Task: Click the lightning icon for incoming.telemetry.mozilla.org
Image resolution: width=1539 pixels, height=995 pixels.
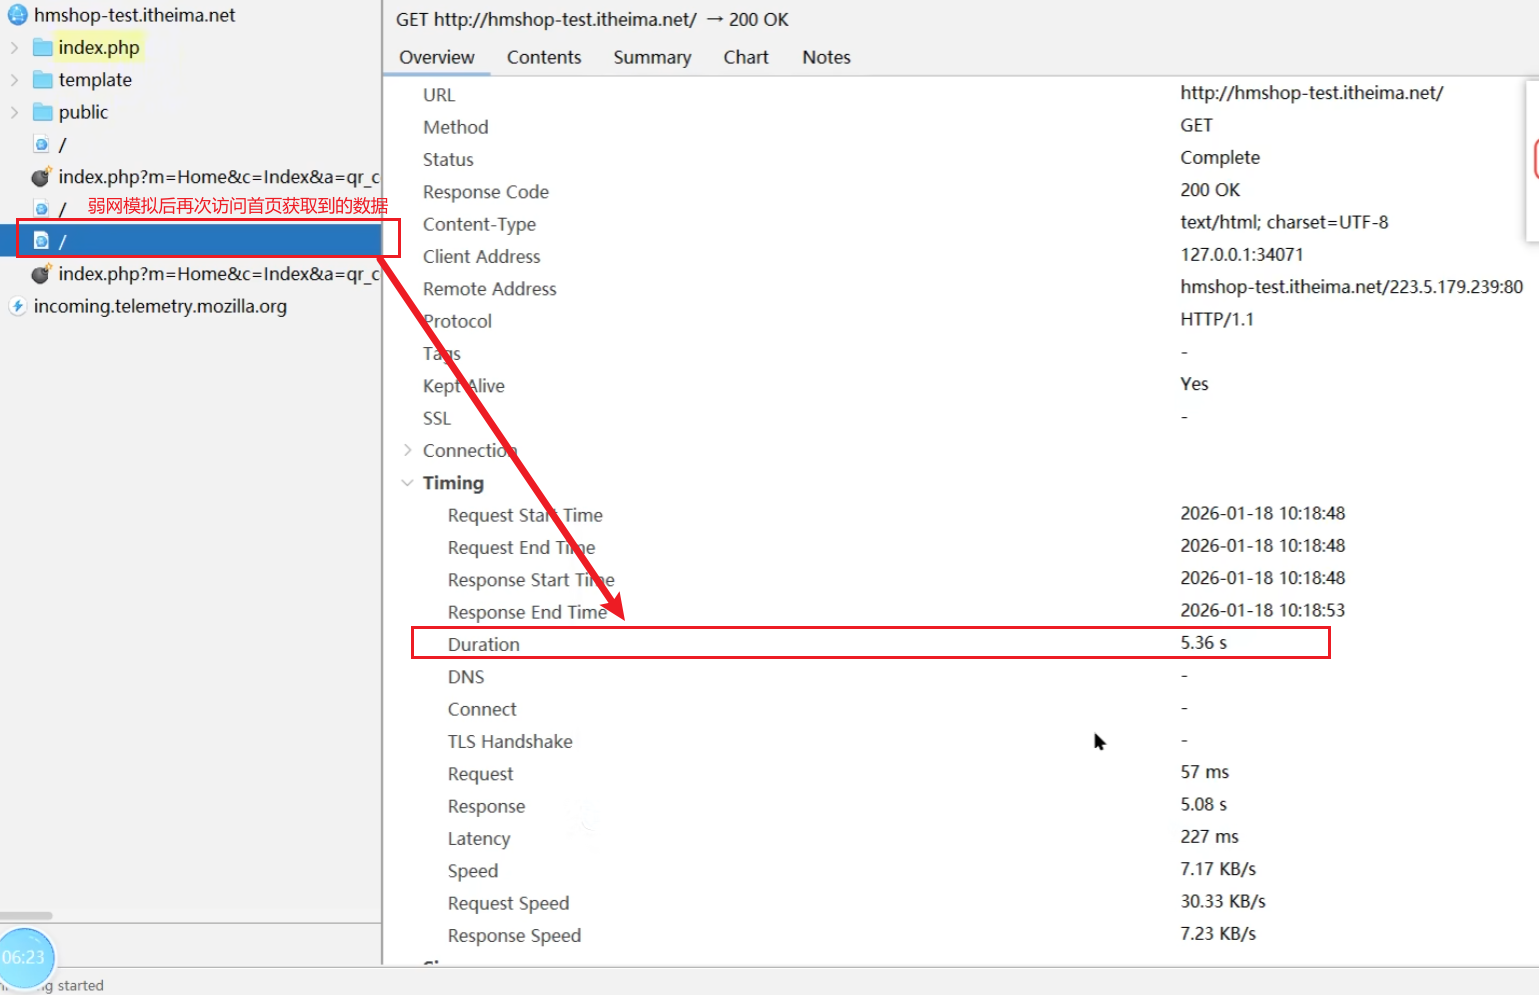Action: click(17, 306)
